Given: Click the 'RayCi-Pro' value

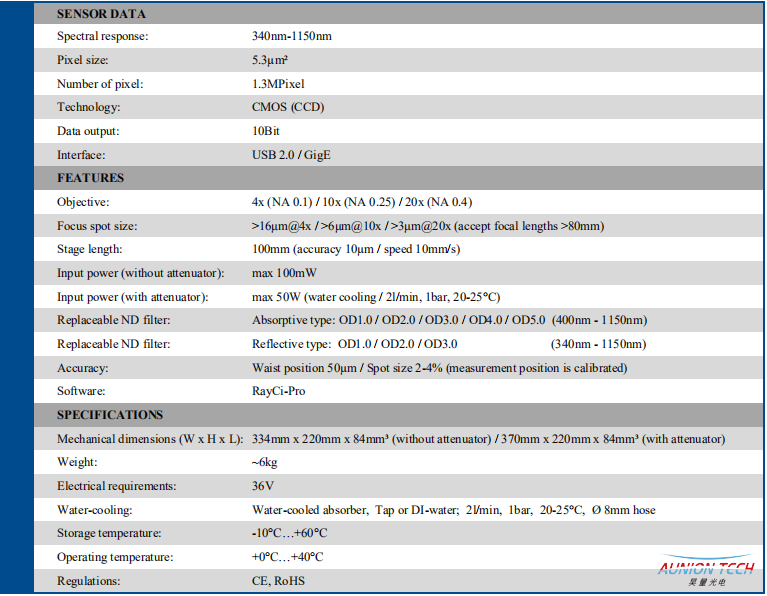Looking at the screenshot, I should click(x=278, y=391).
